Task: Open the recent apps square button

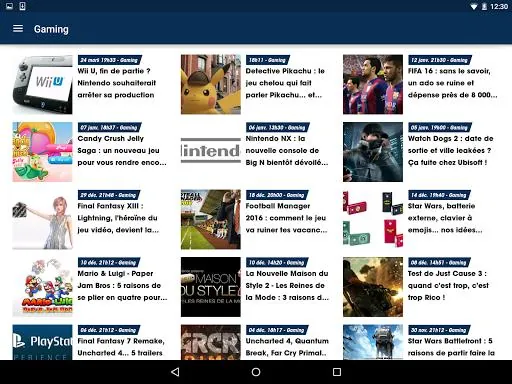Action: [337, 372]
